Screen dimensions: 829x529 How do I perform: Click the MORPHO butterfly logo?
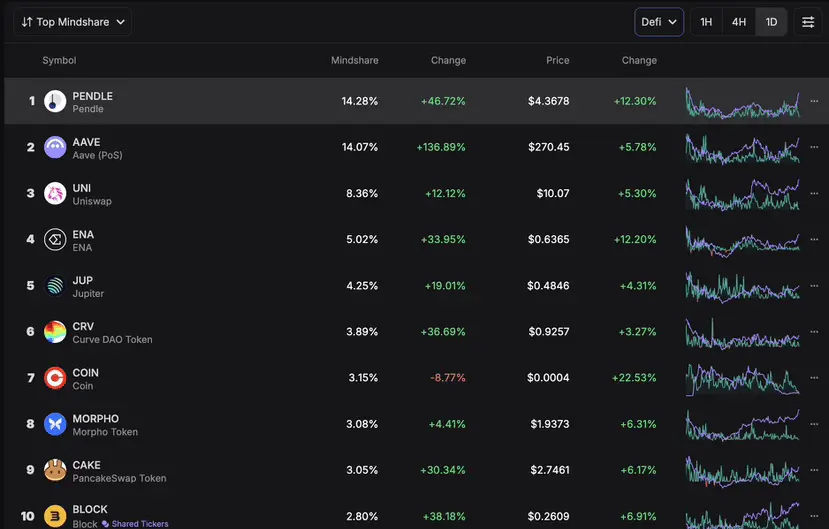coord(55,424)
